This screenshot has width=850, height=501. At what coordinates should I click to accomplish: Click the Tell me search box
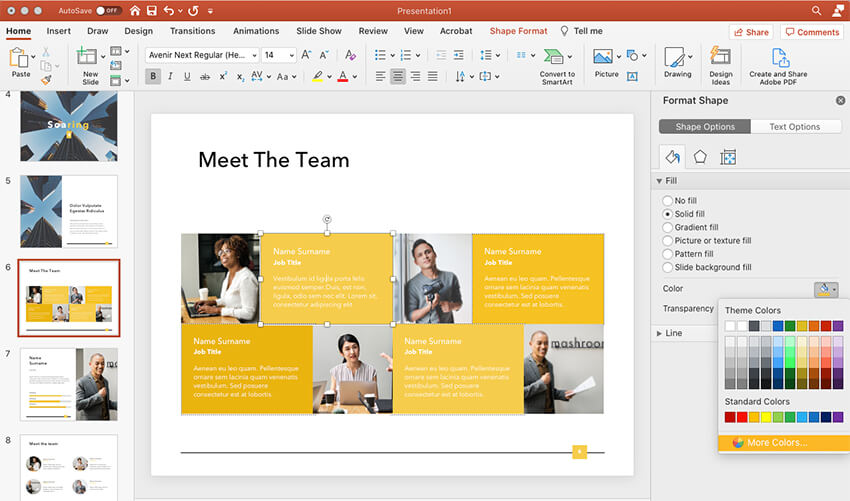click(x=582, y=31)
